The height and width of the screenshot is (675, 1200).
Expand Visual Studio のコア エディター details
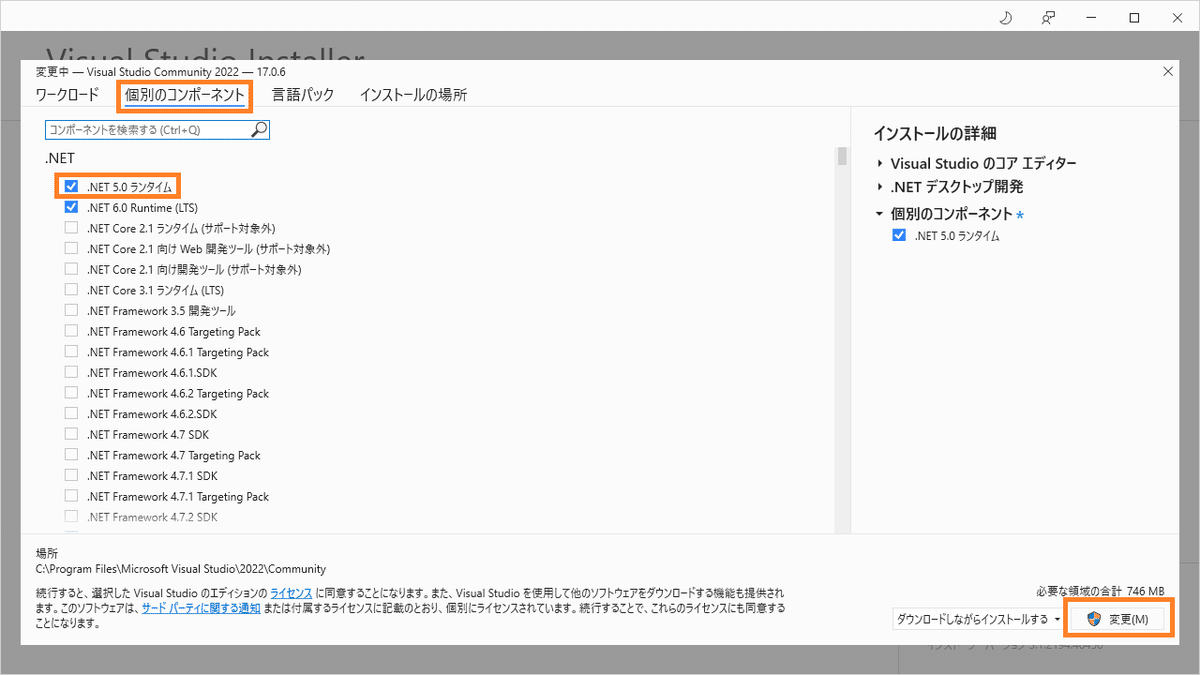tap(880, 163)
